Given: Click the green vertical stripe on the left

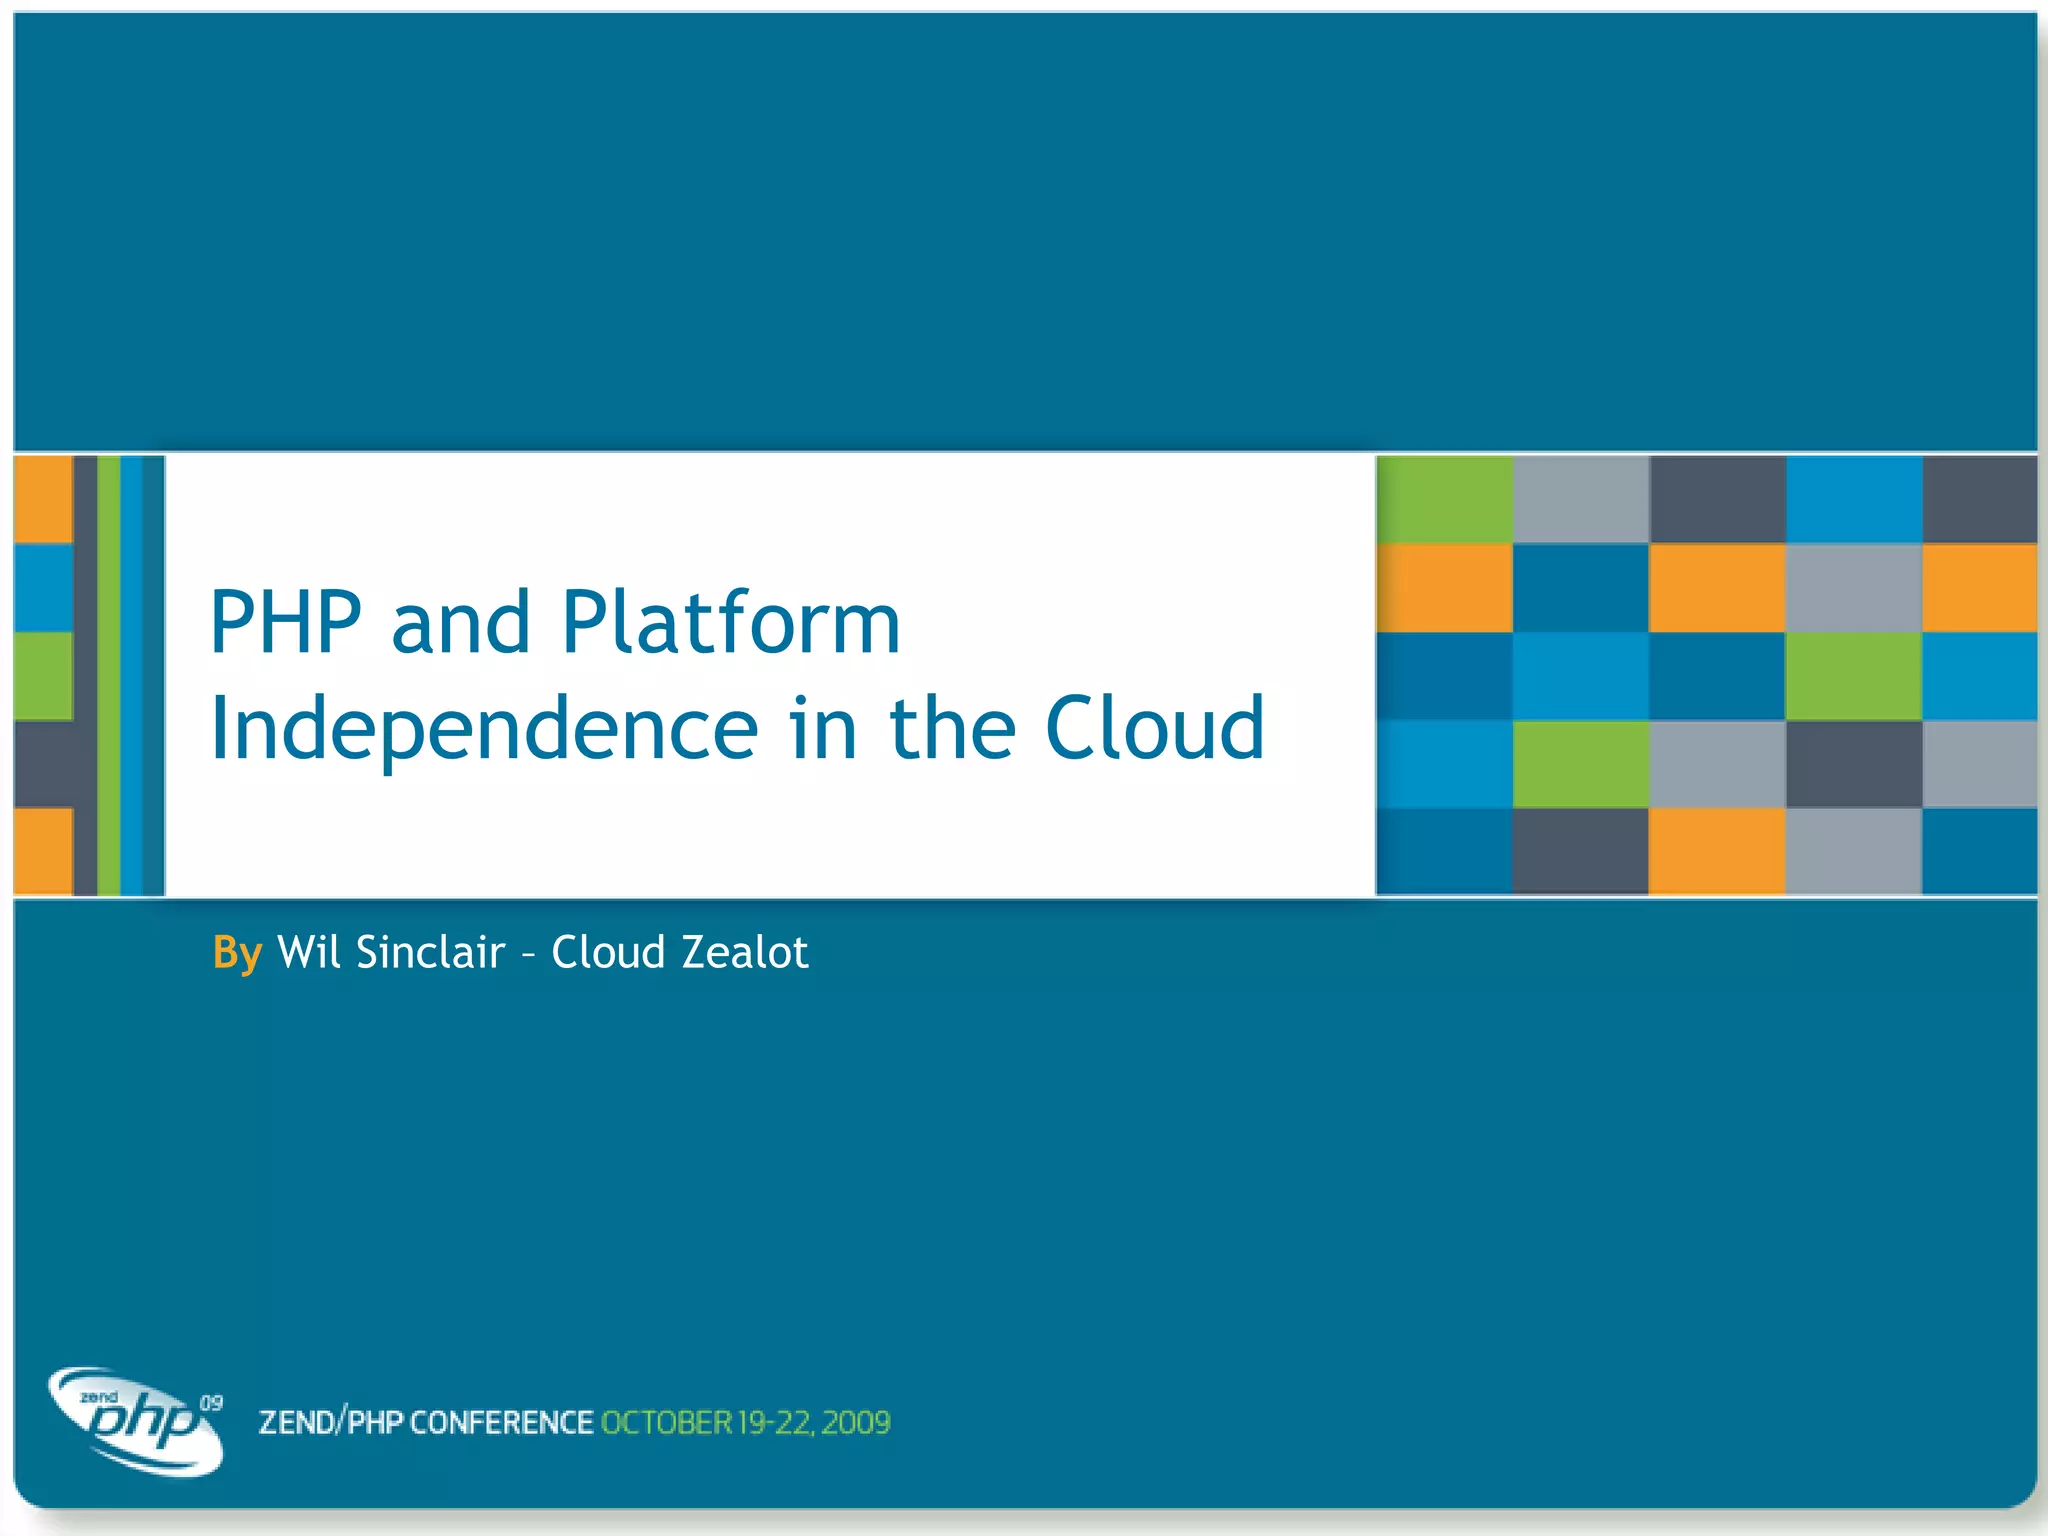Looking at the screenshot, I should 109,675.
